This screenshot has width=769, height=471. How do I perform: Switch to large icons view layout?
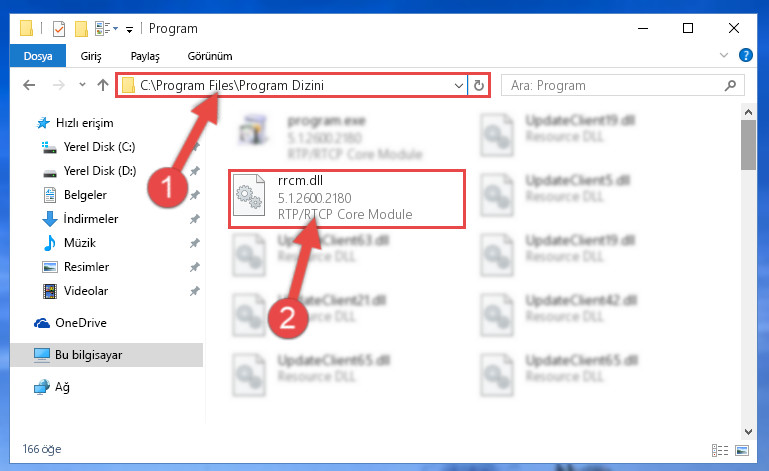[742, 450]
